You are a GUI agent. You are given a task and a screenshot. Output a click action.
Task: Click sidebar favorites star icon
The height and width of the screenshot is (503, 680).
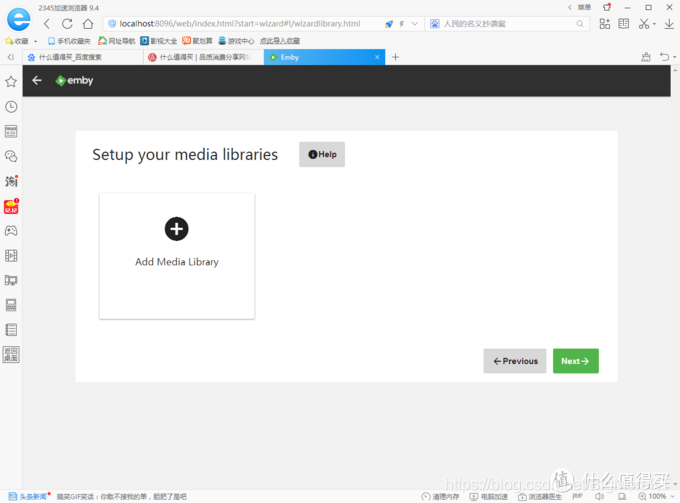(11, 82)
